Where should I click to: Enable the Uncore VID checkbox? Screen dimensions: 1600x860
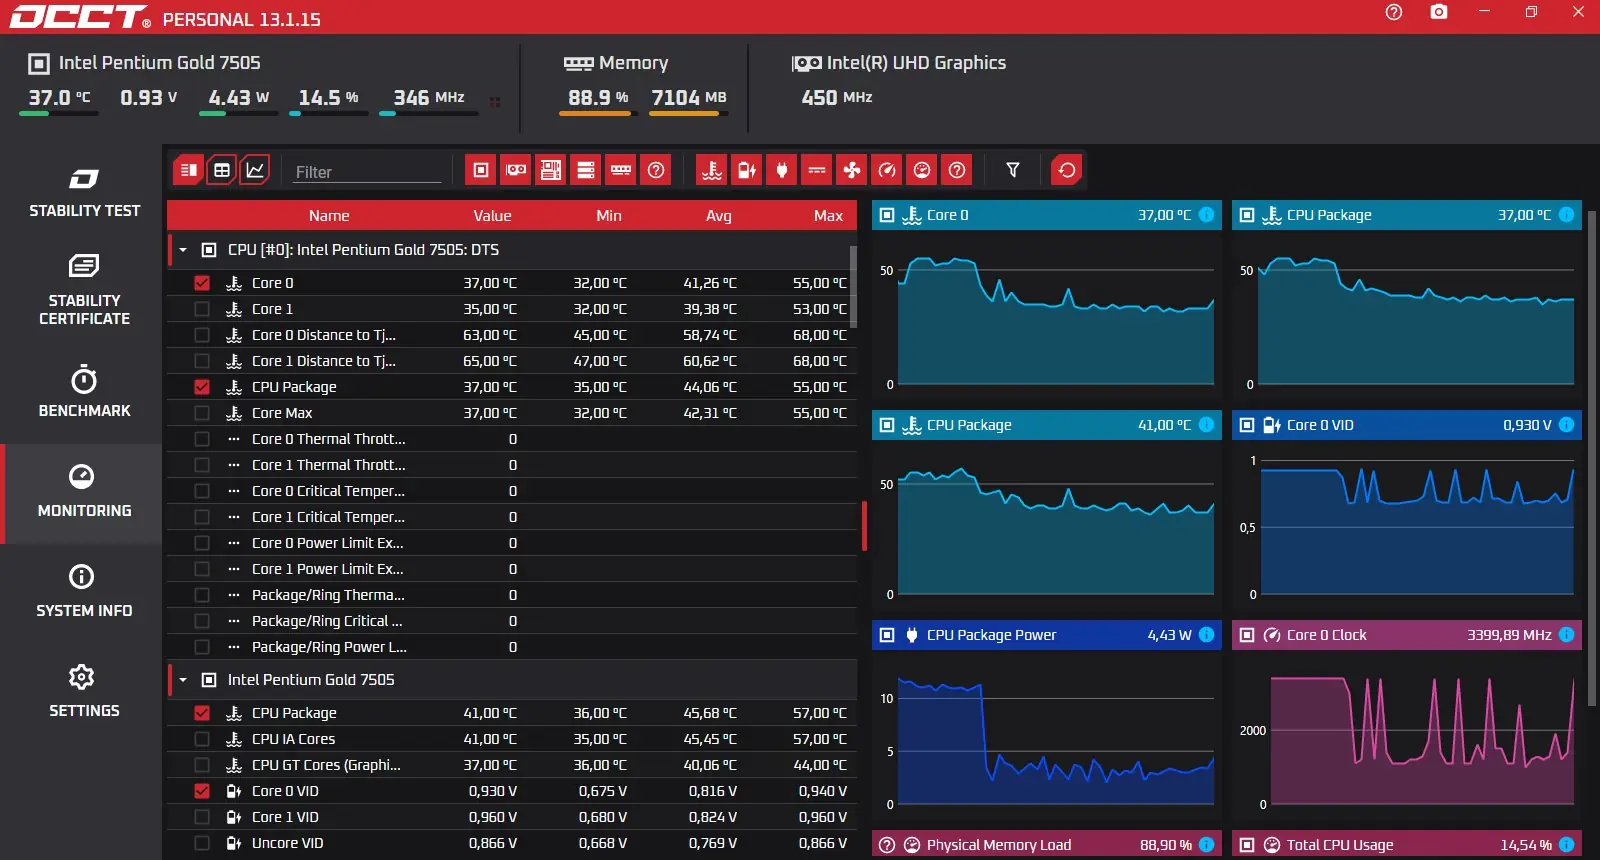coord(202,843)
